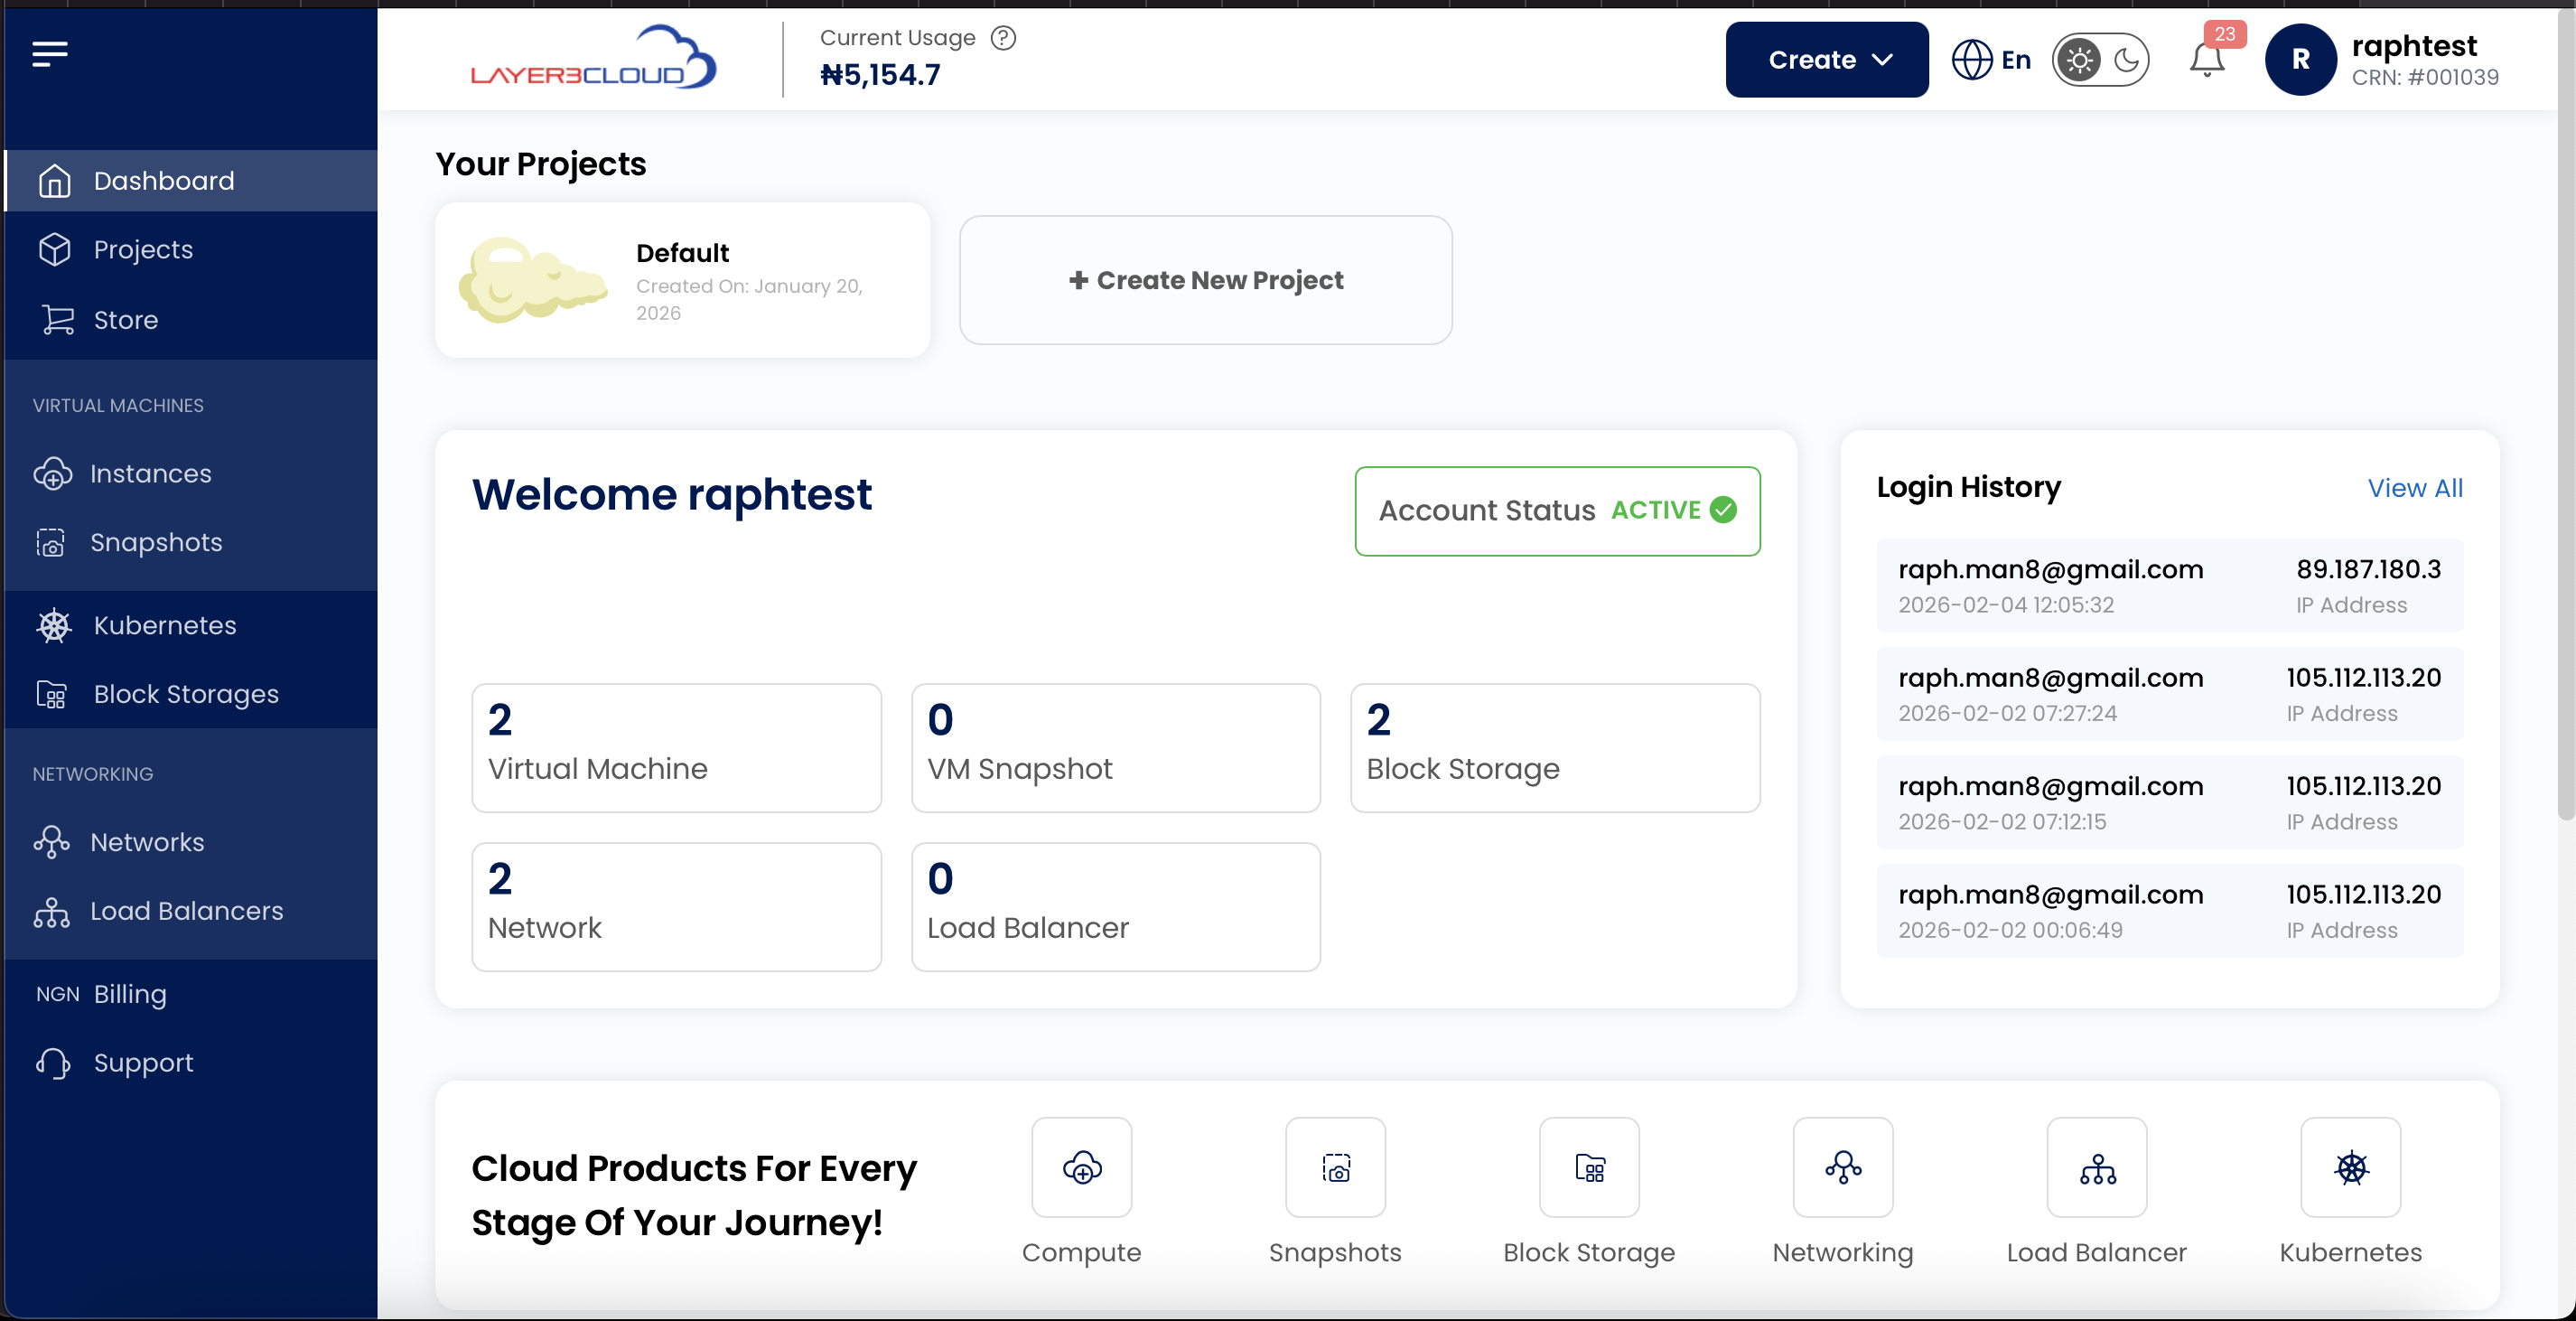The image size is (2576, 1321).
Task: Open Instances menu item
Action: point(190,473)
